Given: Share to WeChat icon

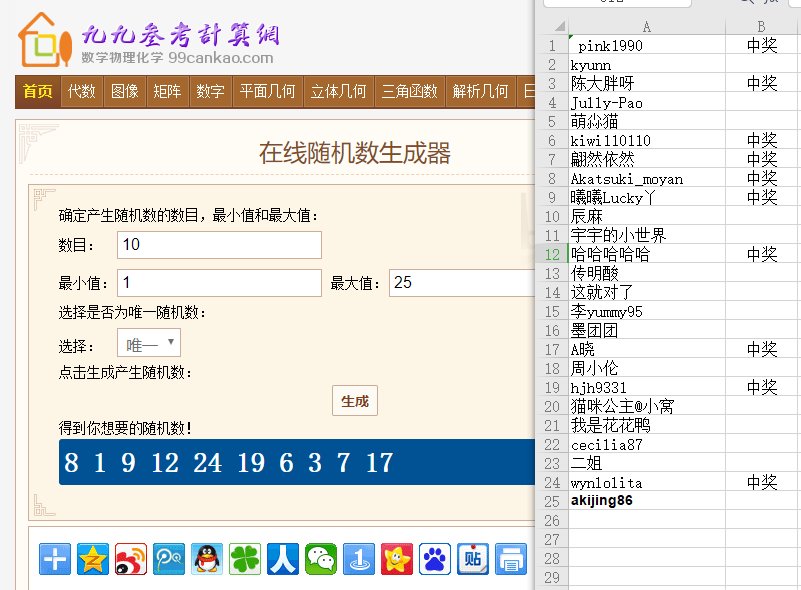Looking at the screenshot, I should (x=321, y=559).
